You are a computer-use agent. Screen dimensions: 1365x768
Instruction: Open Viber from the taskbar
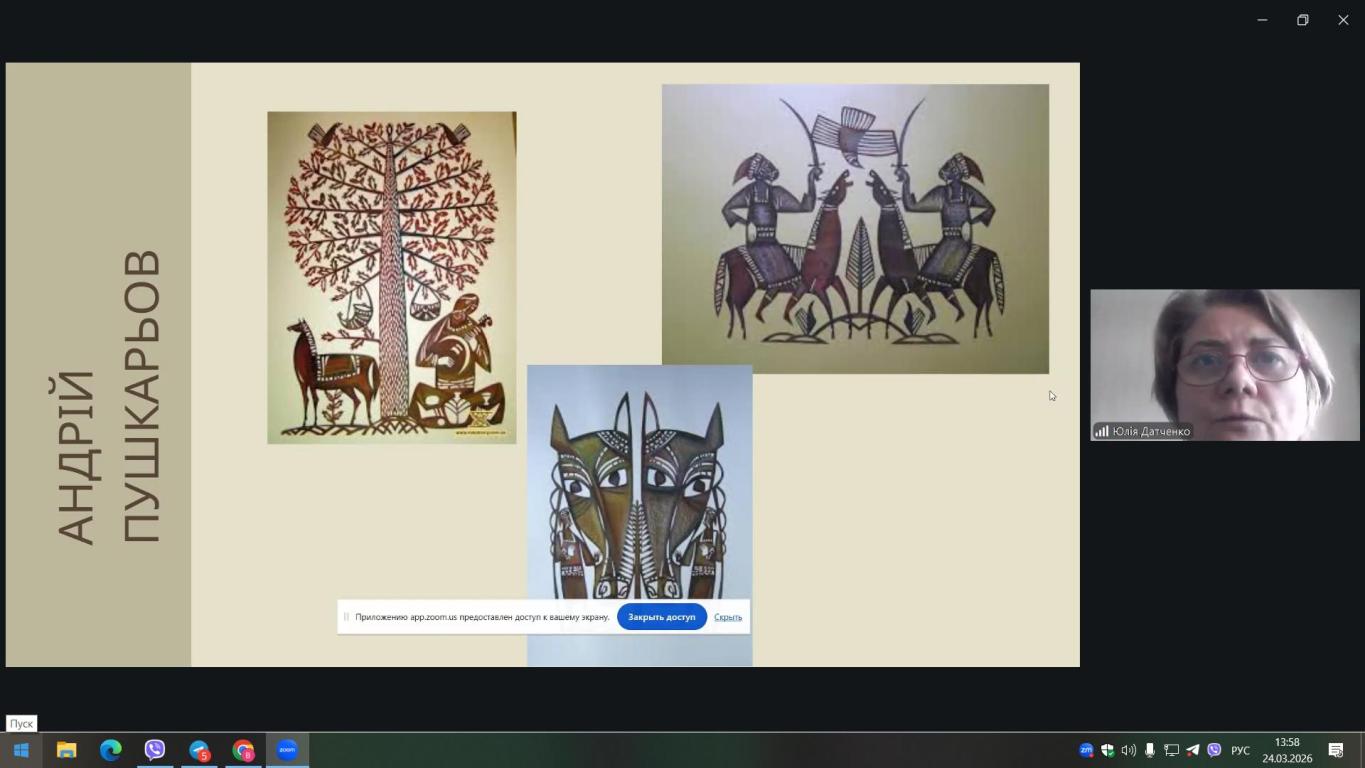point(154,750)
